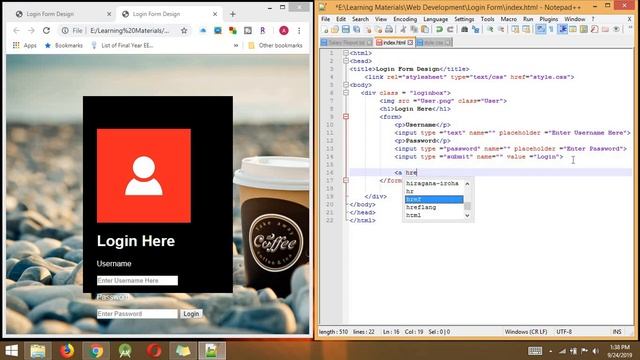Click the Redo arrow icon

450,29
